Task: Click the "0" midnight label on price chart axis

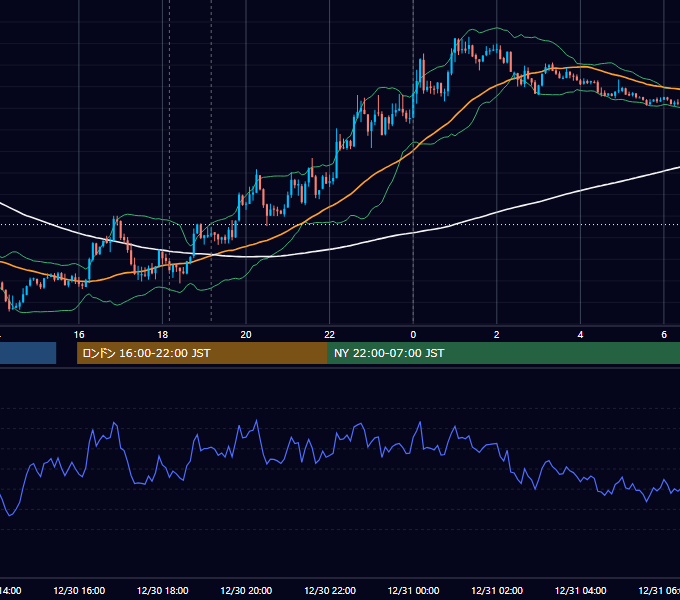Action: 413,334
